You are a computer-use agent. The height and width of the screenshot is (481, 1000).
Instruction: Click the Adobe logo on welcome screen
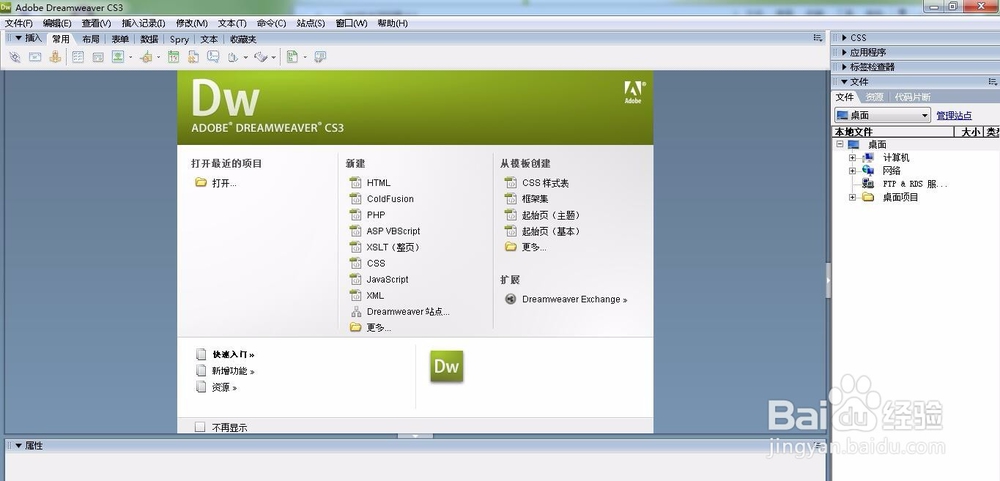click(633, 92)
